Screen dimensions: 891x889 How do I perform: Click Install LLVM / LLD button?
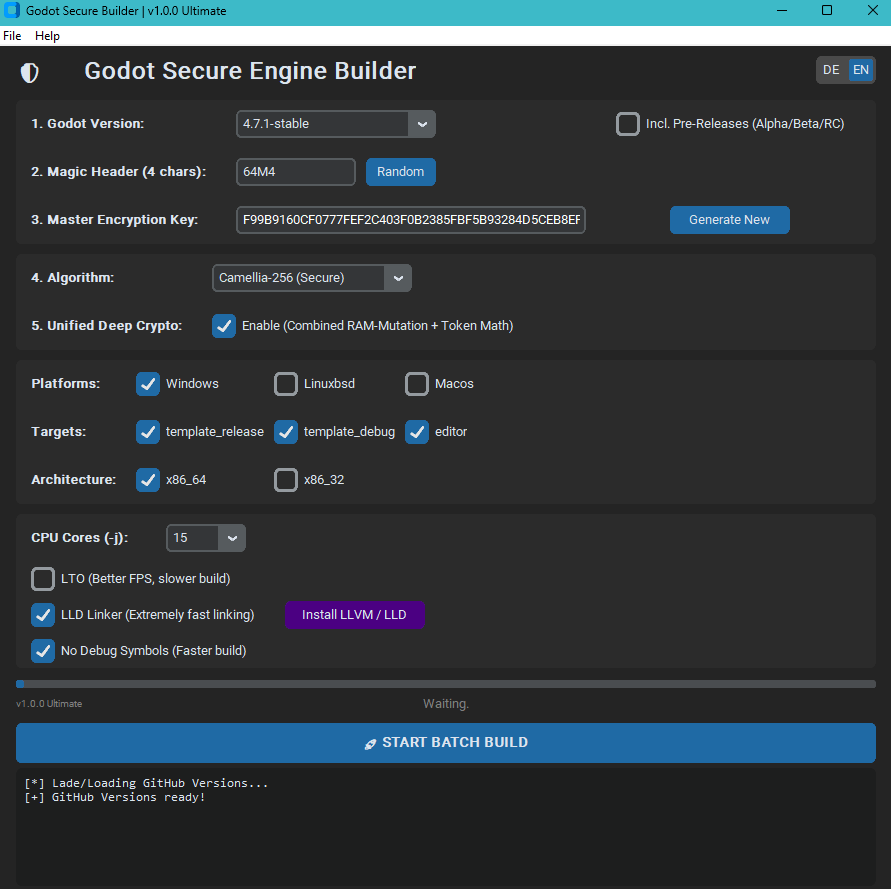355,615
